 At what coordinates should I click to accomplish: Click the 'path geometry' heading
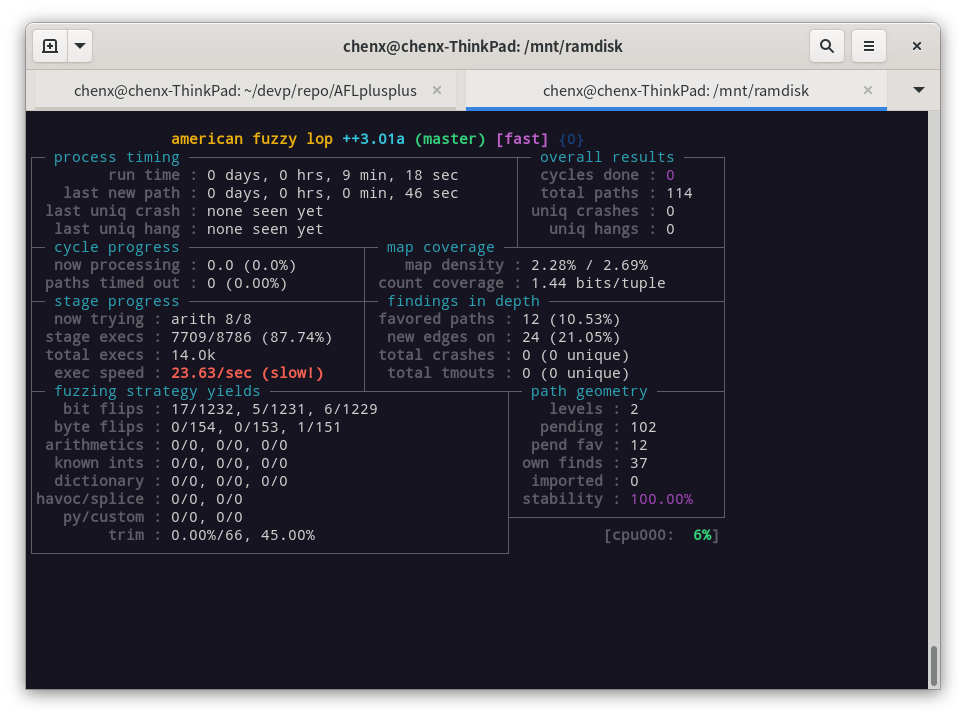pyautogui.click(x=589, y=391)
